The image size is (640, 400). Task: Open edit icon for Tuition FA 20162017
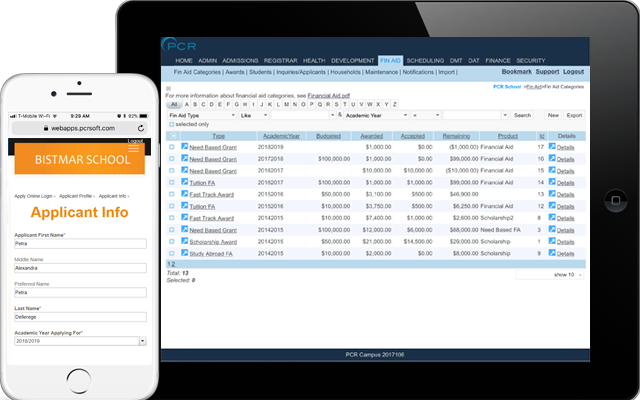[184, 182]
